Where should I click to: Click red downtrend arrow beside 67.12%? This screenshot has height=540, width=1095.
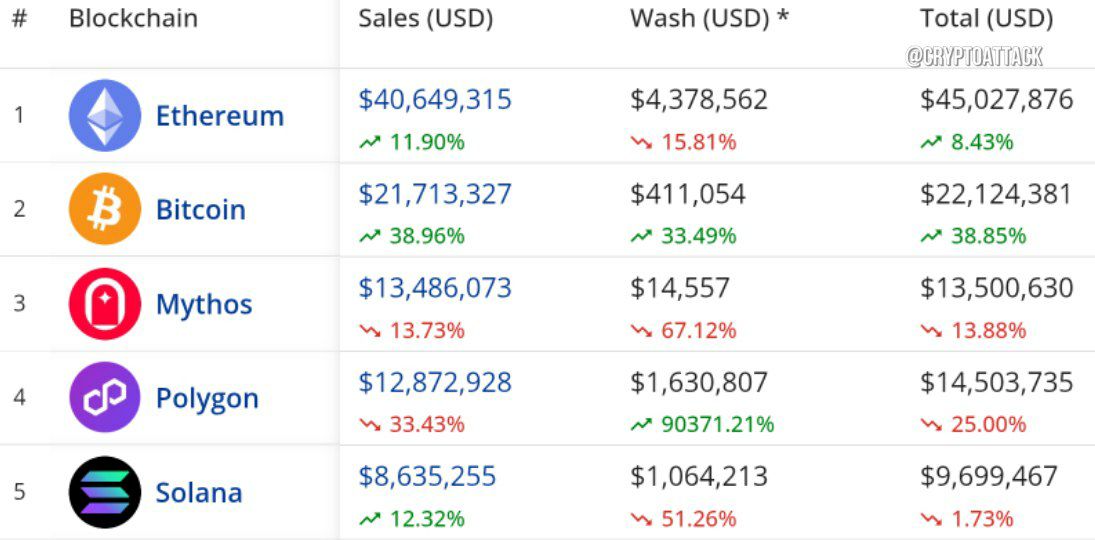click(x=641, y=330)
